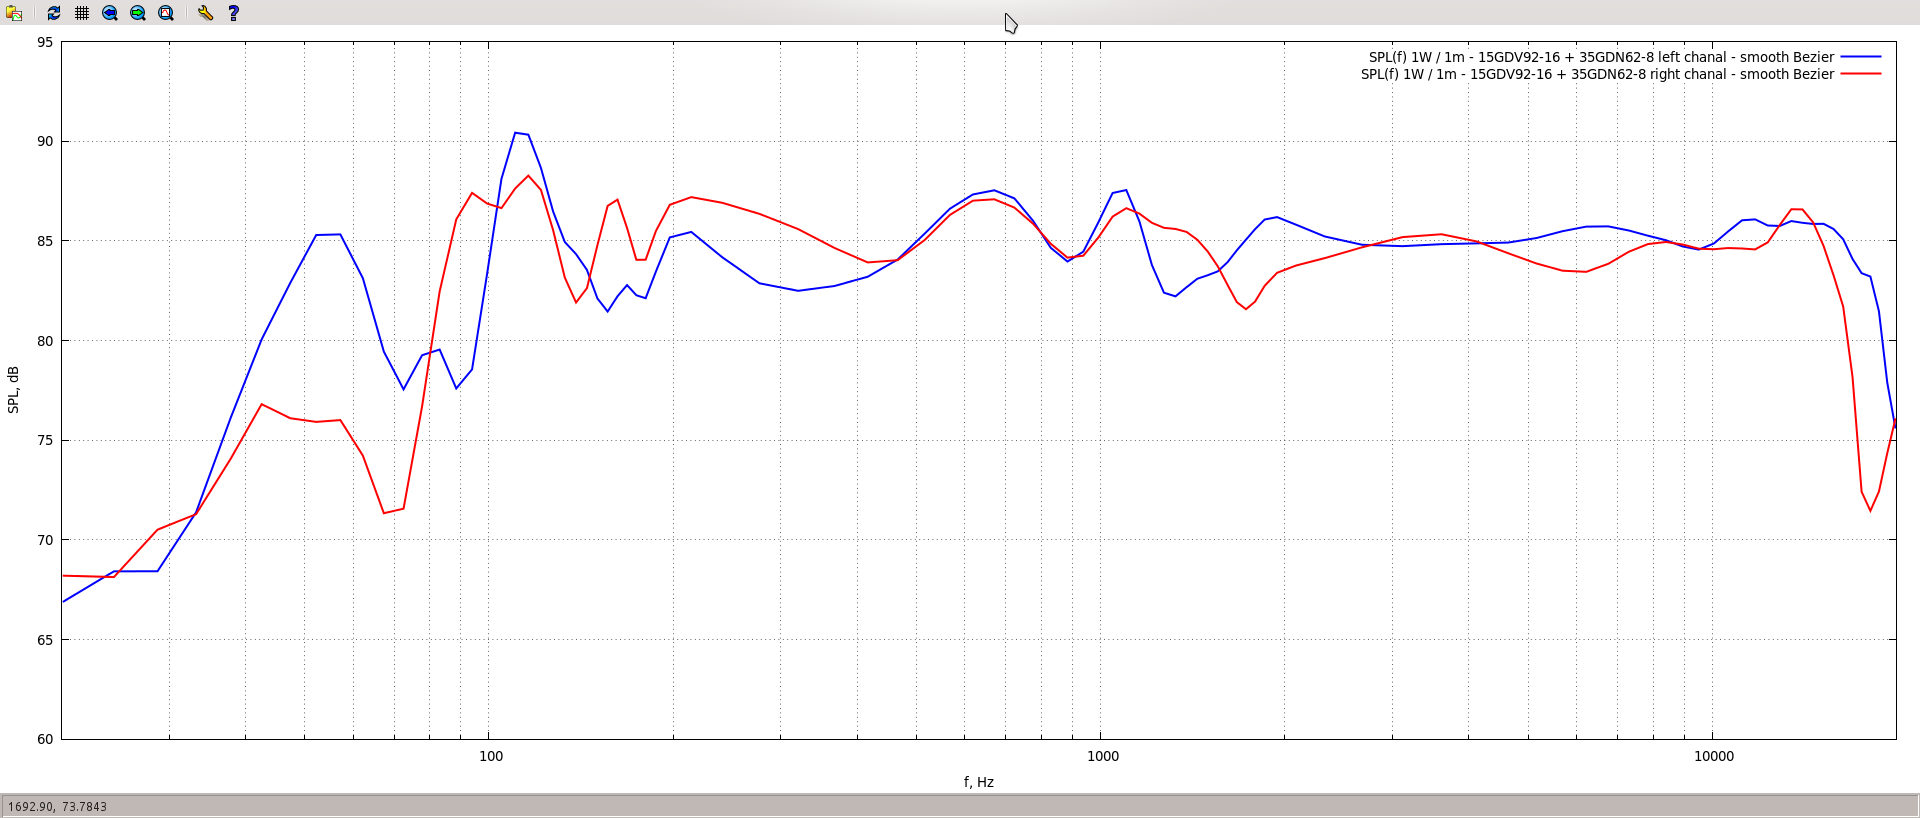The width and height of the screenshot is (1920, 818).
Task: Click the 95 tick label on the y-axis
Action: click(45, 42)
